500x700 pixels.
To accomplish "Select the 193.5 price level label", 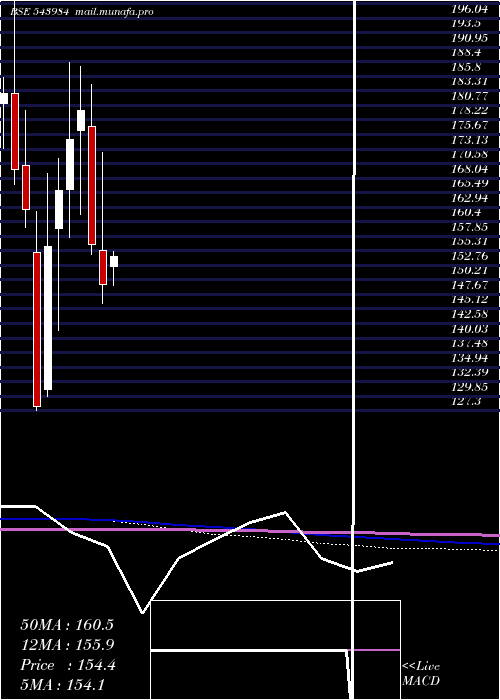I will pos(467,23).
